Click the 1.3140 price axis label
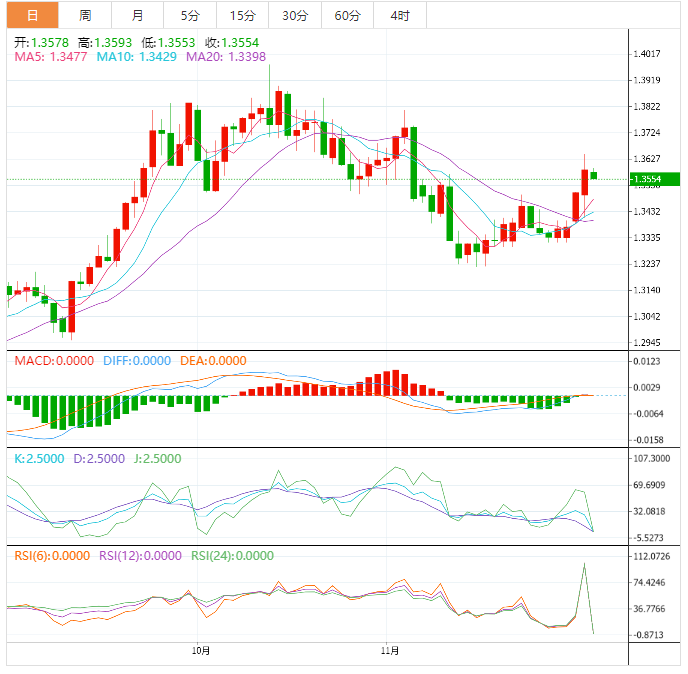 click(647, 290)
